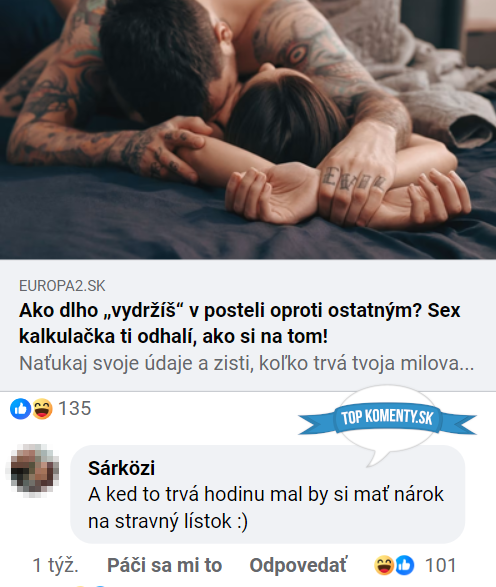This screenshot has height=587, width=496.
Task: Reply to comment with 'Odpovedať'
Action: [298, 565]
